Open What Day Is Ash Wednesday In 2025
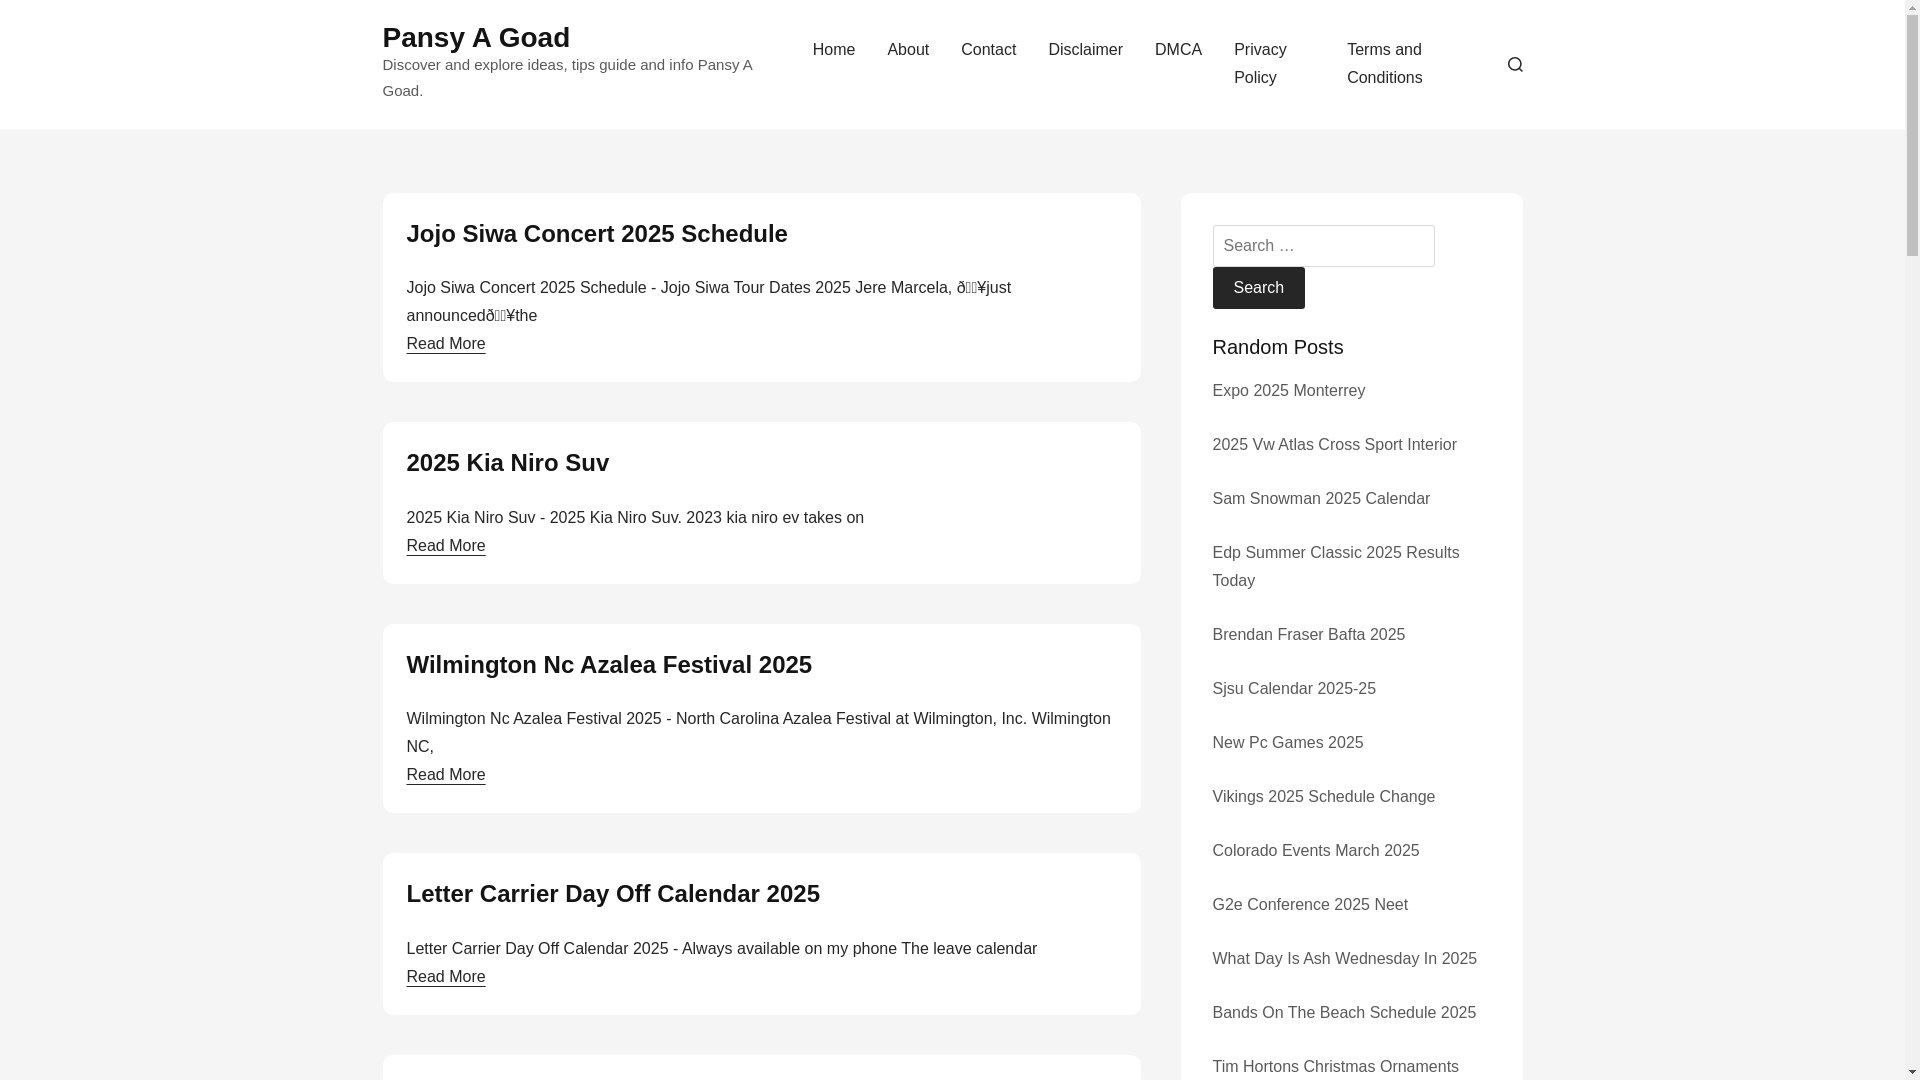Viewport: 1920px width, 1080px height. pos(1344,959)
